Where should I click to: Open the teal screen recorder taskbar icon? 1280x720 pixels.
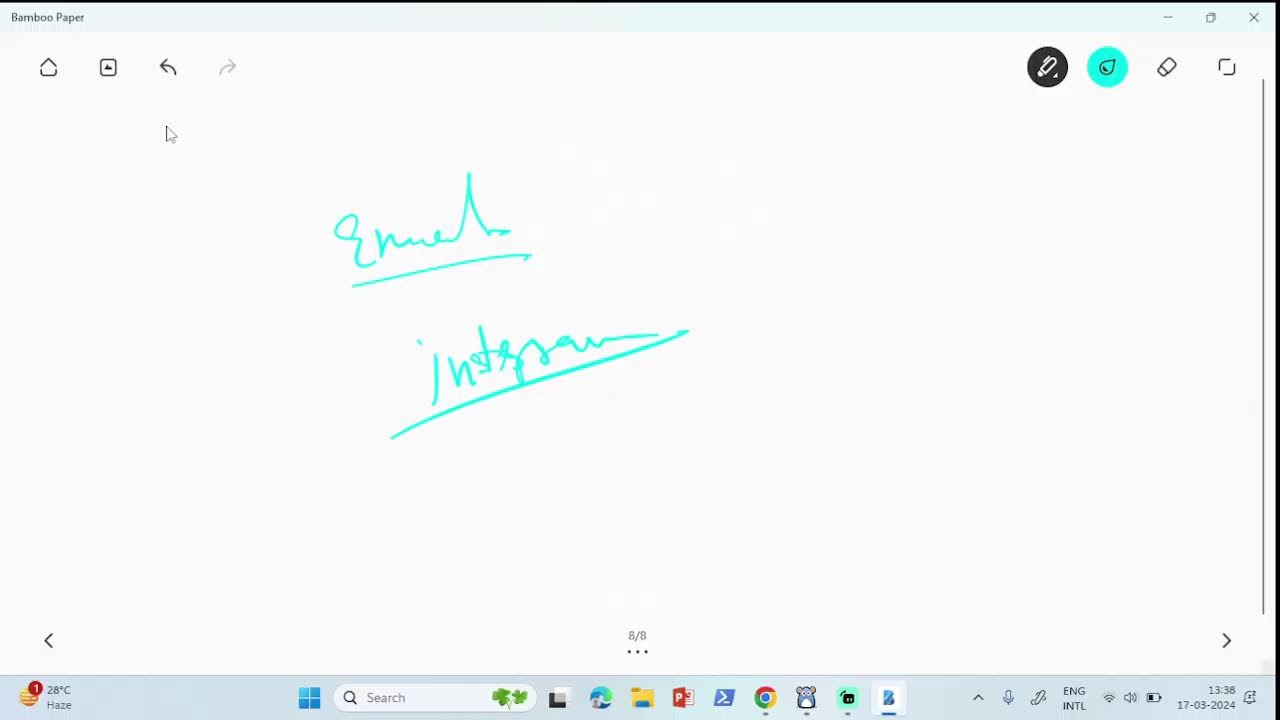pyautogui.click(x=847, y=697)
